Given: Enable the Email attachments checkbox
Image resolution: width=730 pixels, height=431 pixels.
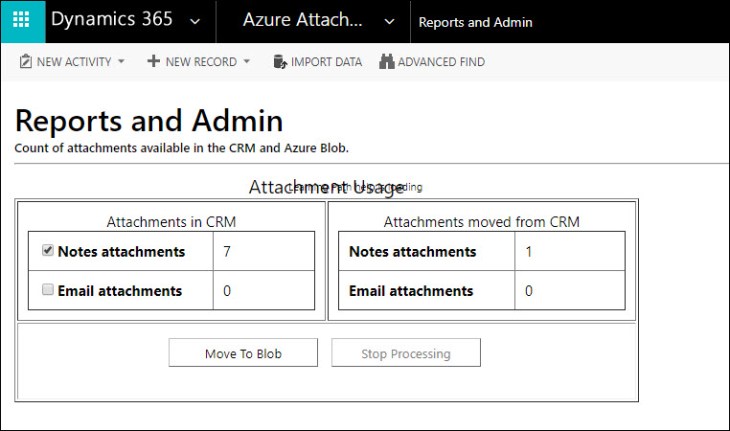Looking at the screenshot, I should pos(47,290).
